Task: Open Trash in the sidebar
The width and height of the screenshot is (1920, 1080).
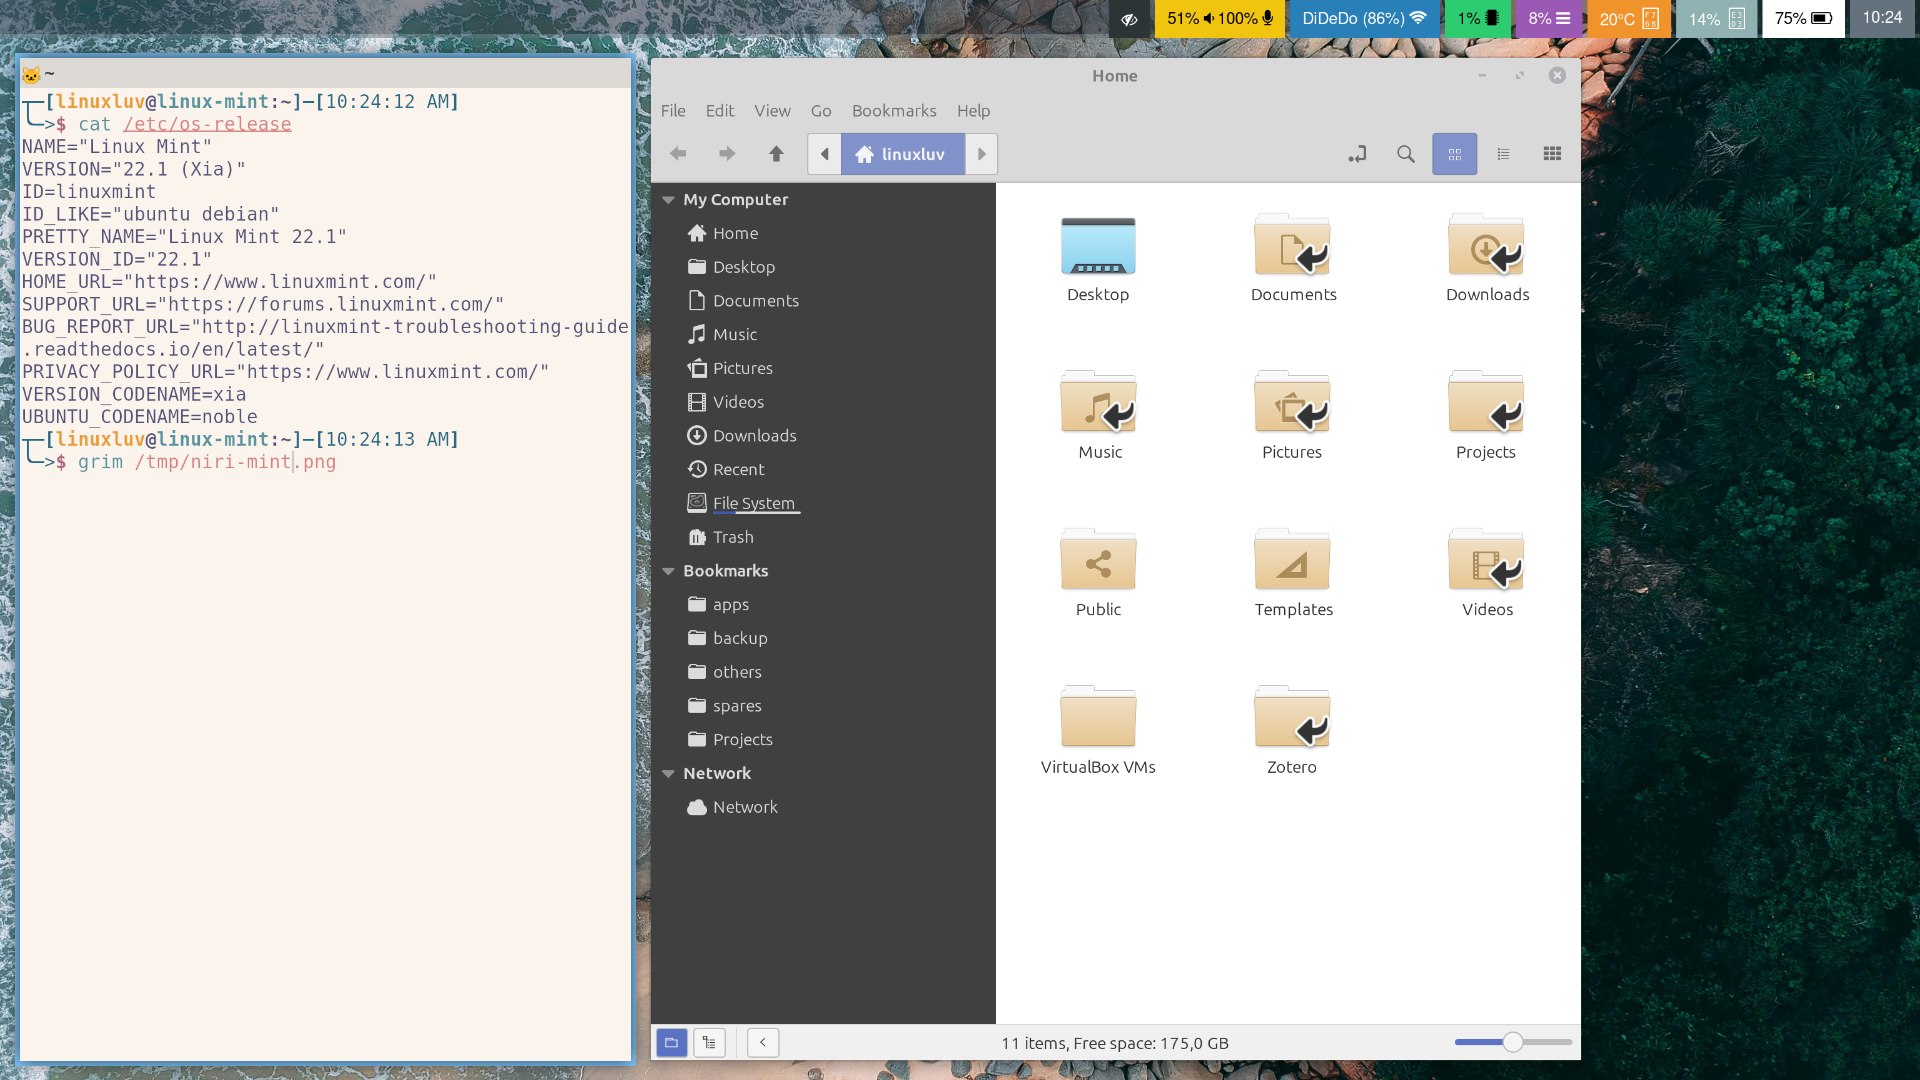Action: 732,537
